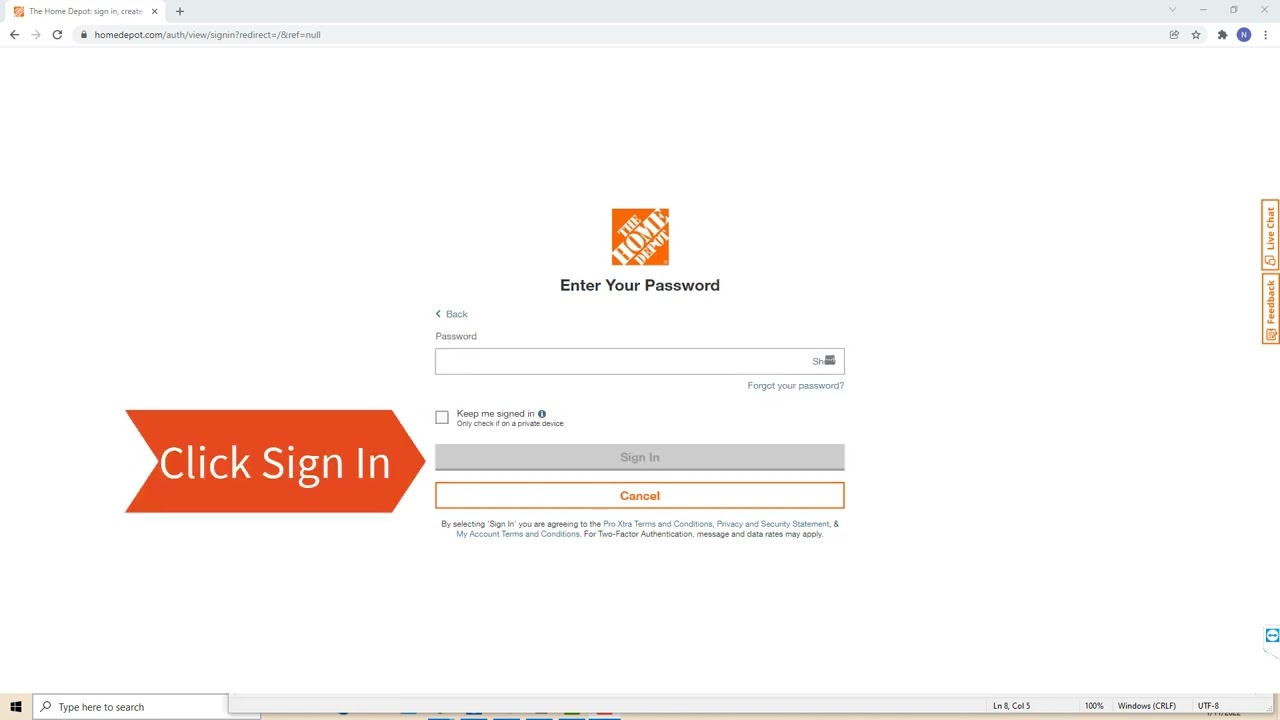Click the Windows (CRLF) status entry
This screenshot has width=1280, height=720.
tap(1147, 706)
